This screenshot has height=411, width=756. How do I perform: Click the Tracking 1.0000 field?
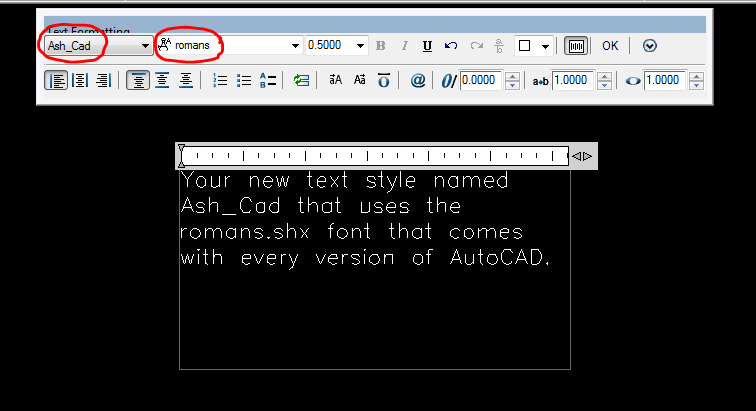[573, 80]
